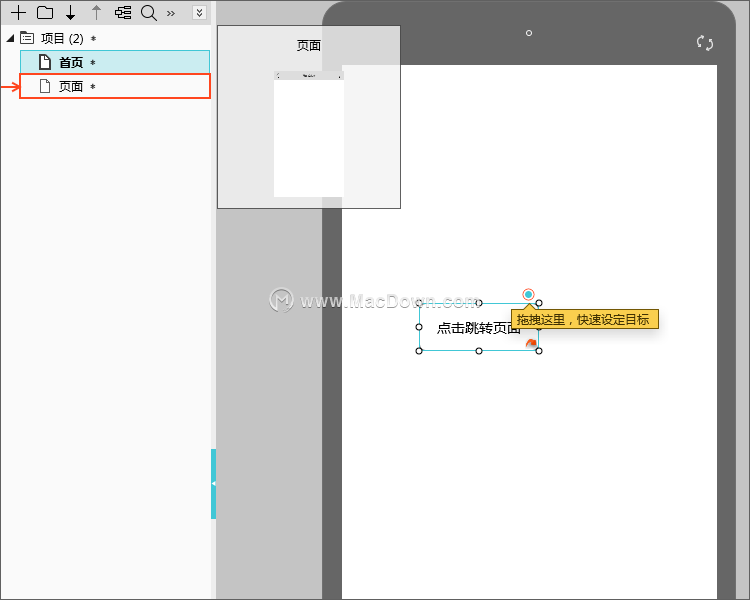Image resolution: width=750 pixels, height=600 pixels.
Task: Click the 页面 title in the preview popup
Action: click(x=309, y=46)
